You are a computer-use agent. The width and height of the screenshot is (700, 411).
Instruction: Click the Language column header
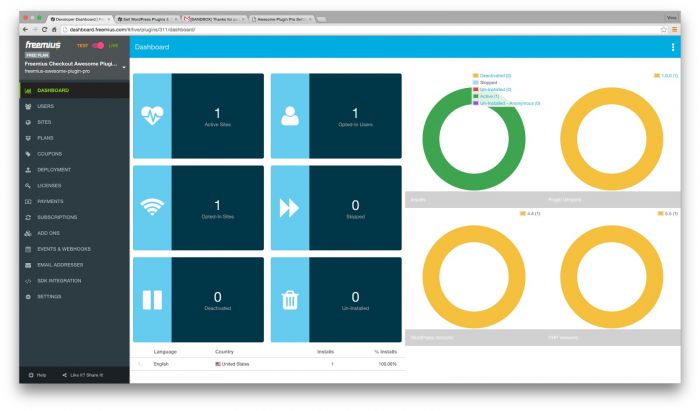[165, 352]
